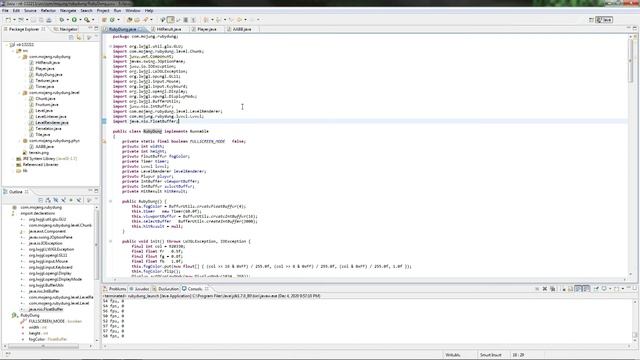The width and height of the screenshot is (640, 360).
Task: Open the Outline view menu arrow
Action: click(x=89, y=200)
